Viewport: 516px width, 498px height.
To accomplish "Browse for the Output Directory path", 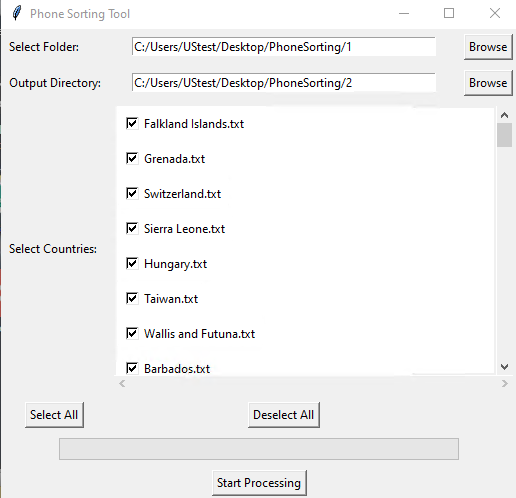I will tap(488, 83).
